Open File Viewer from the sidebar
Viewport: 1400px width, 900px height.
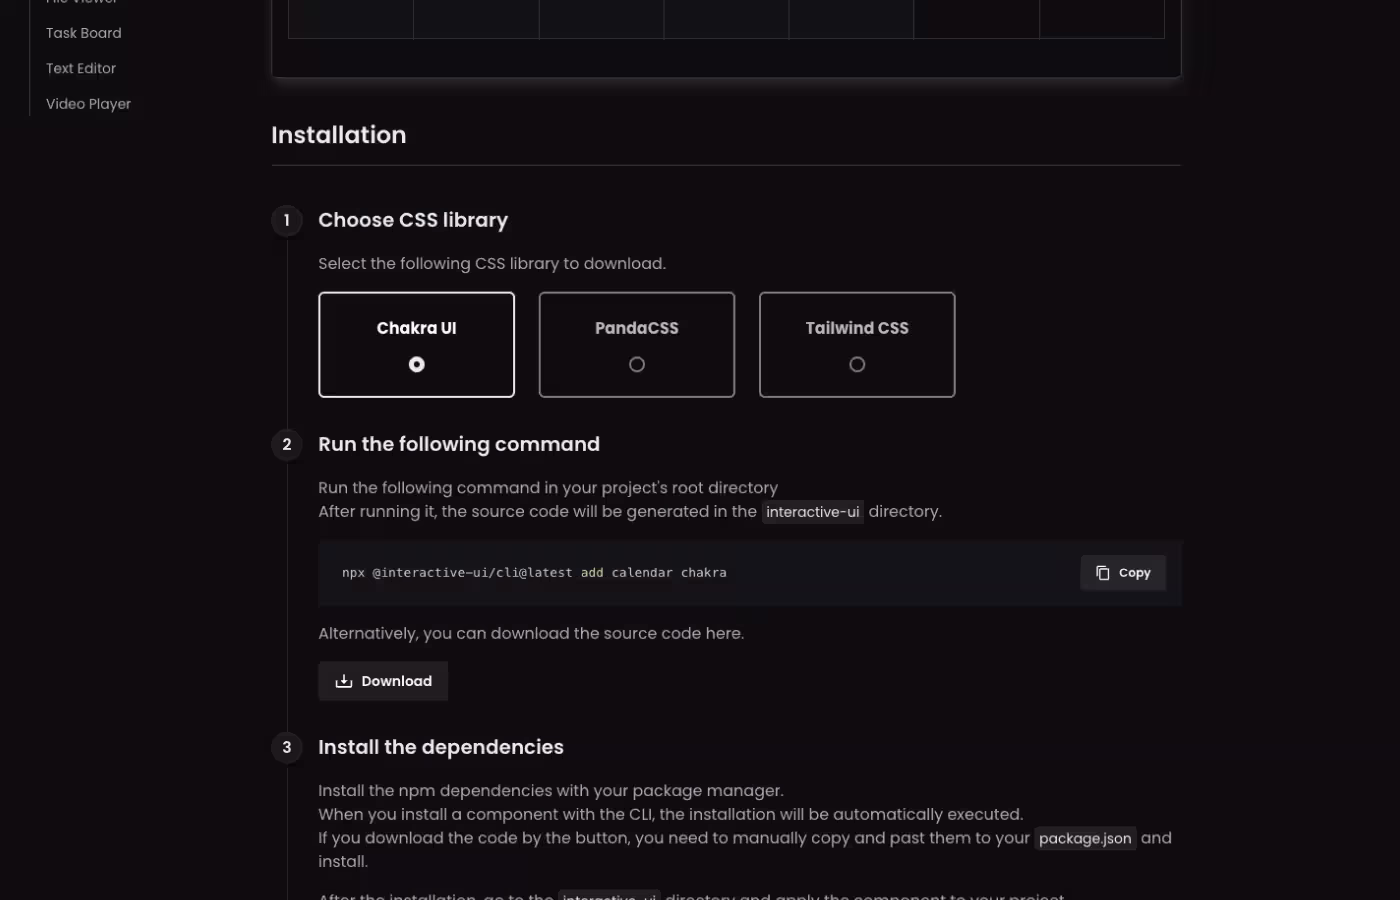coord(83,3)
